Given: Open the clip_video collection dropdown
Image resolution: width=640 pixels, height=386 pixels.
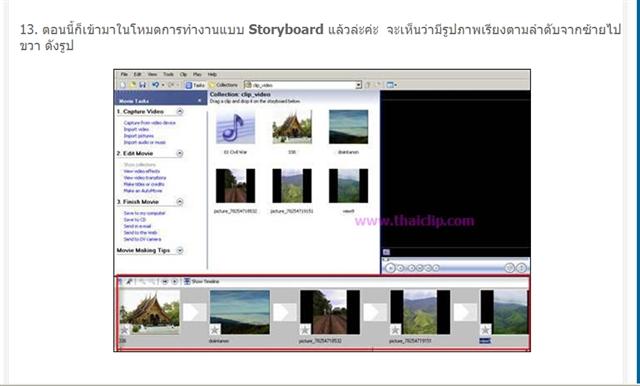Looking at the screenshot, I should pyautogui.click(x=358, y=85).
